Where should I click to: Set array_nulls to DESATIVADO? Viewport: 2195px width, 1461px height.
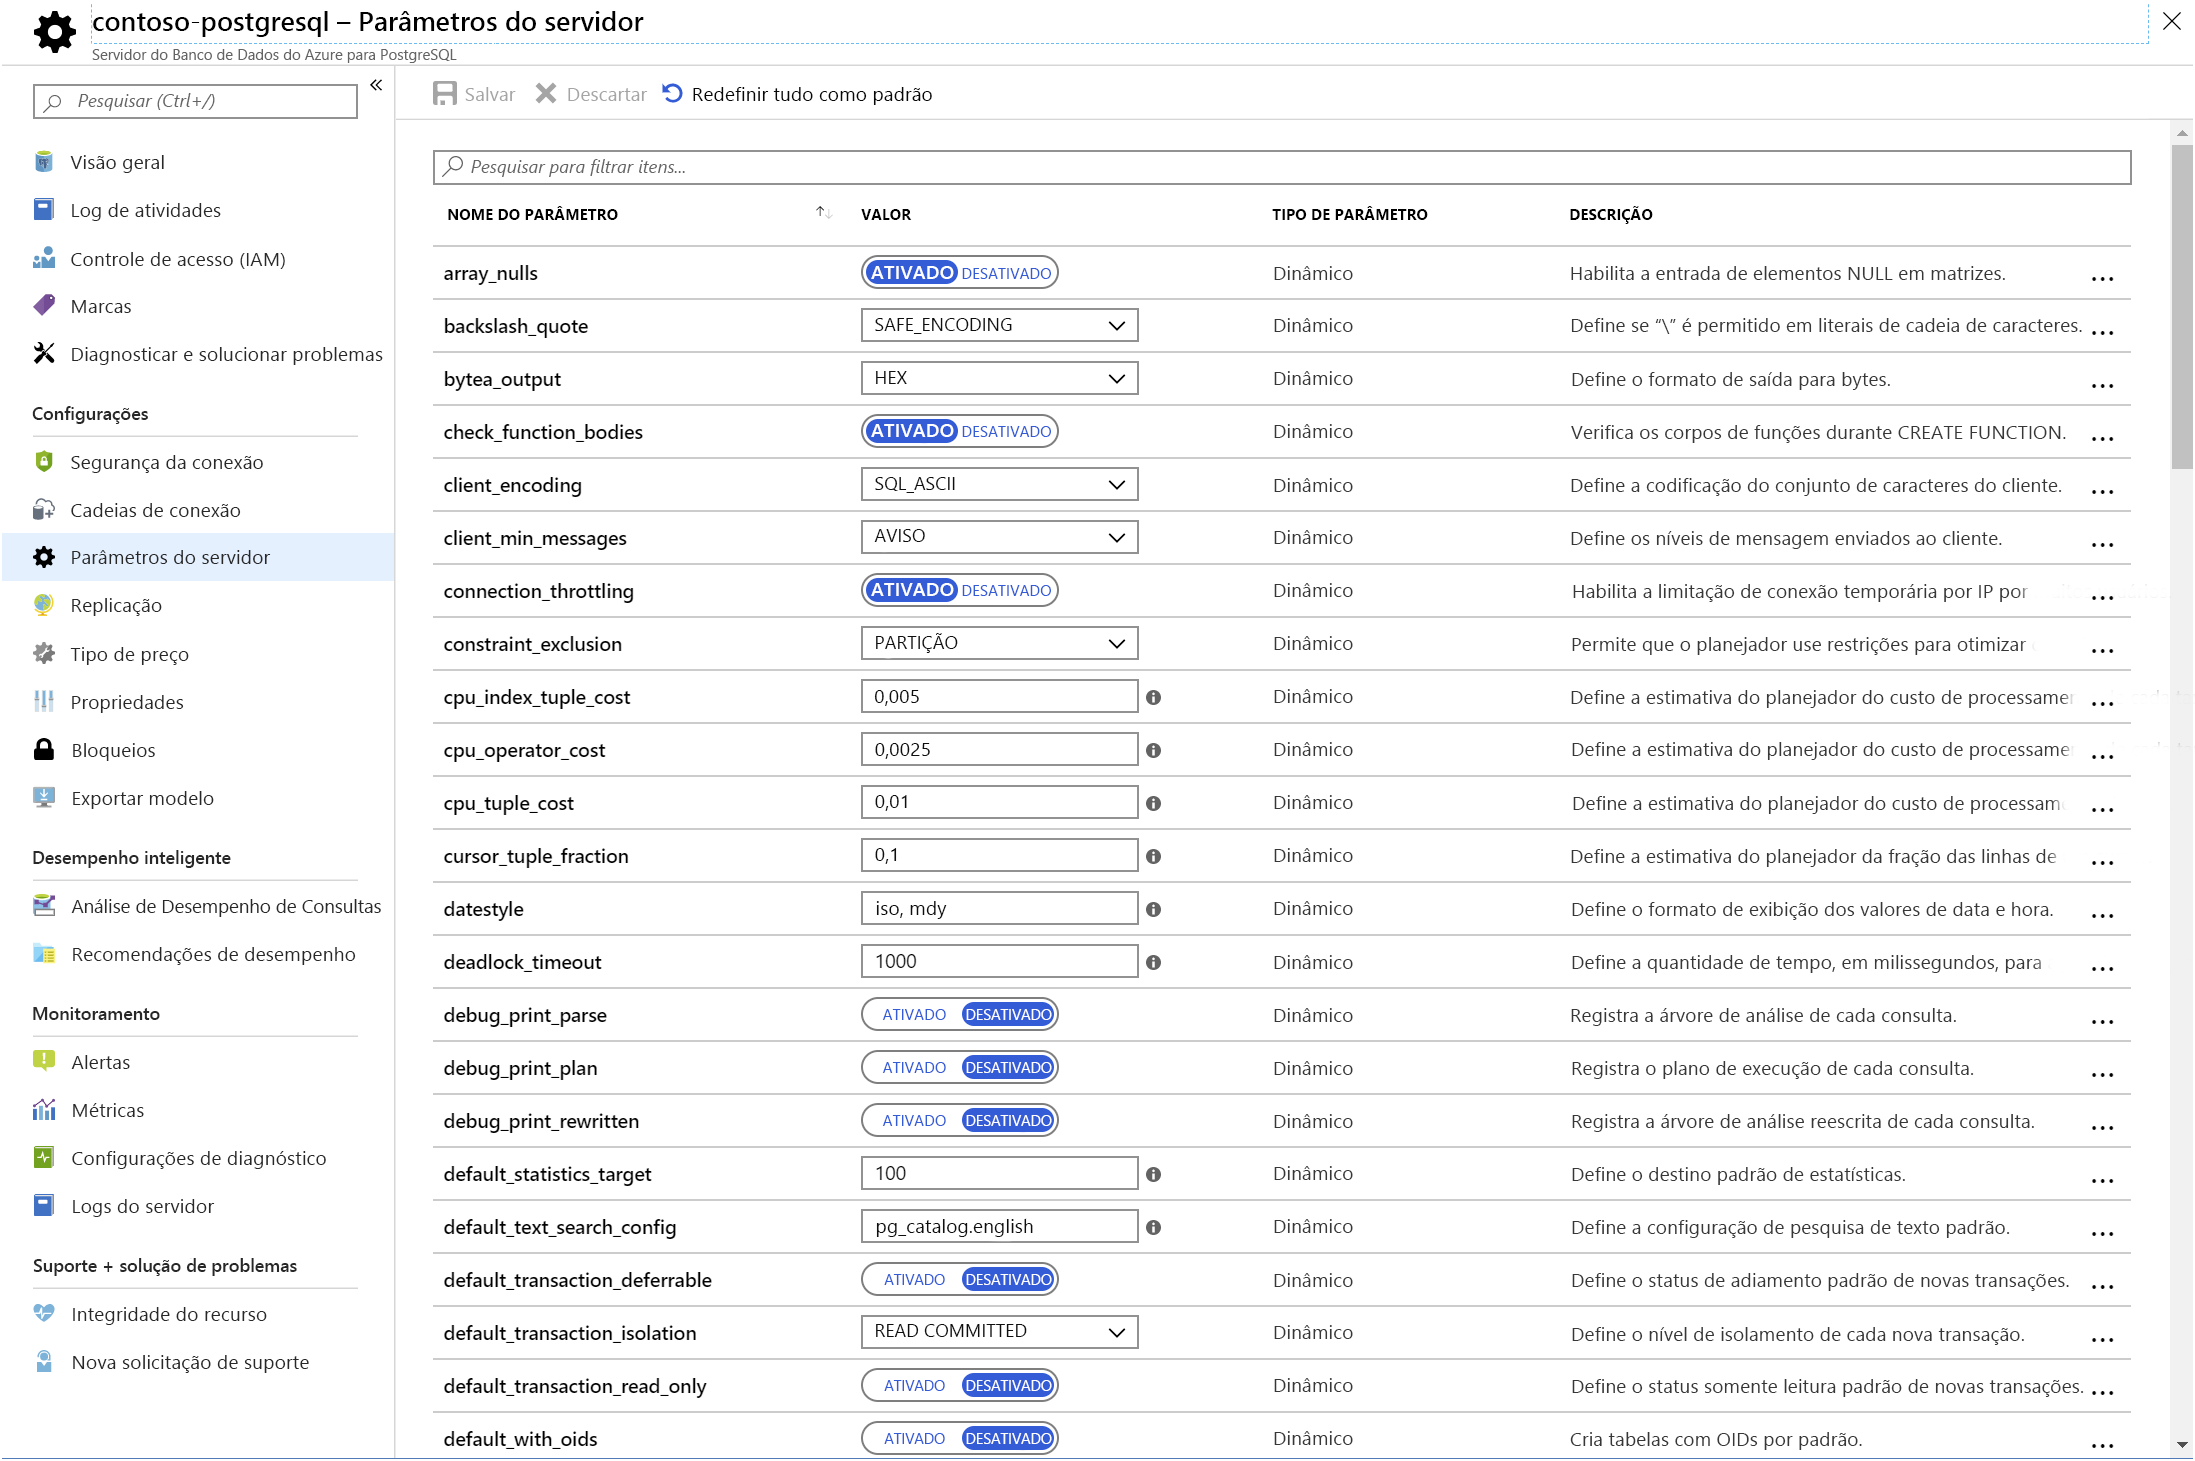[1006, 273]
